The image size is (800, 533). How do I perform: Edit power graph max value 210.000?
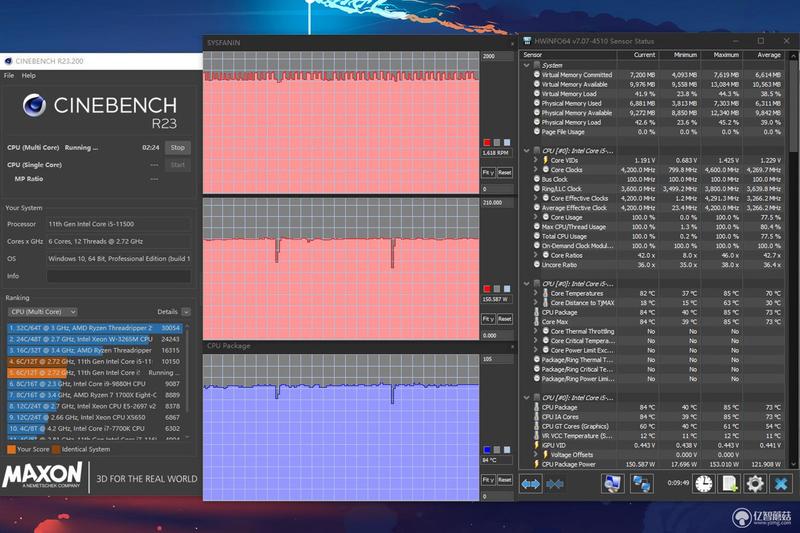click(x=497, y=203)
